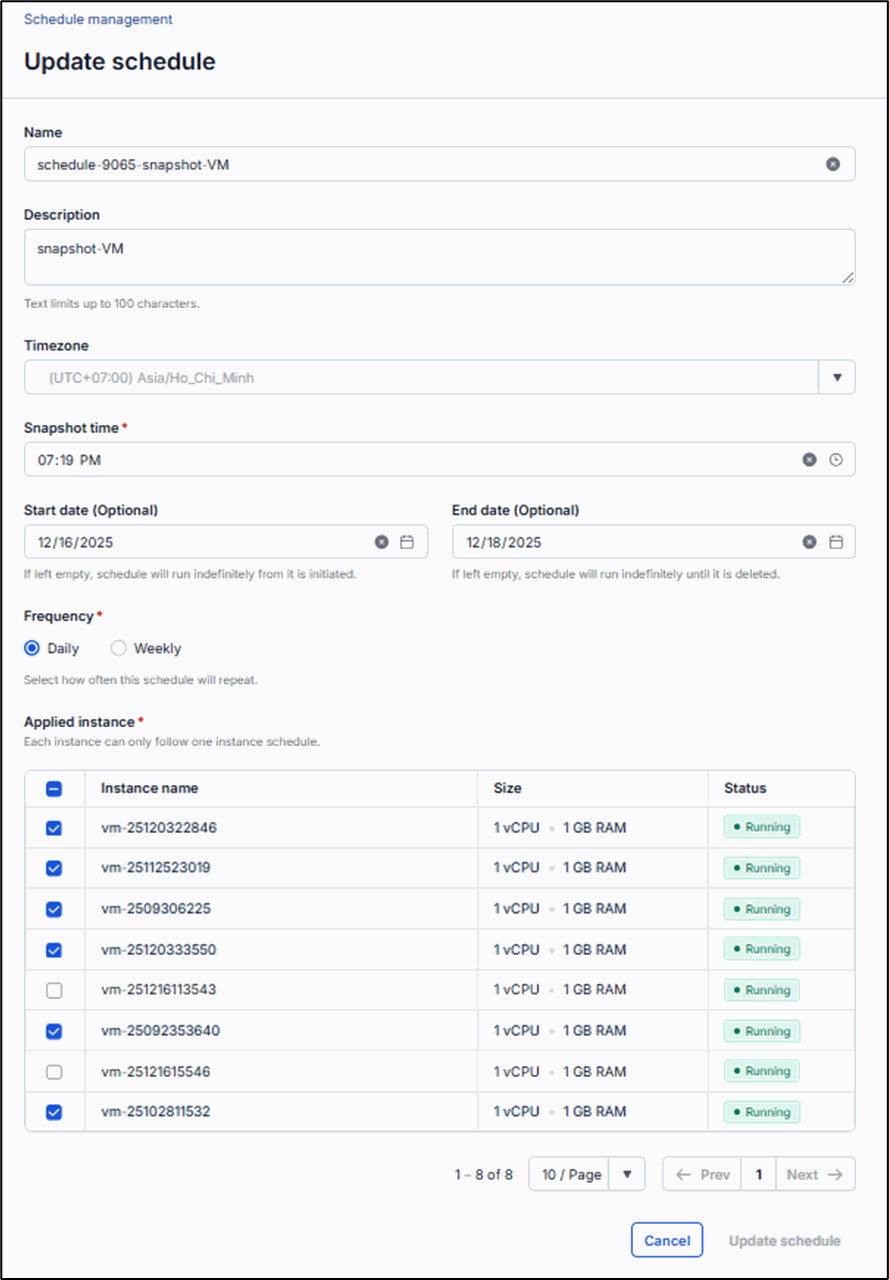Uncheck instance vm-25120322846

point(54,828)
